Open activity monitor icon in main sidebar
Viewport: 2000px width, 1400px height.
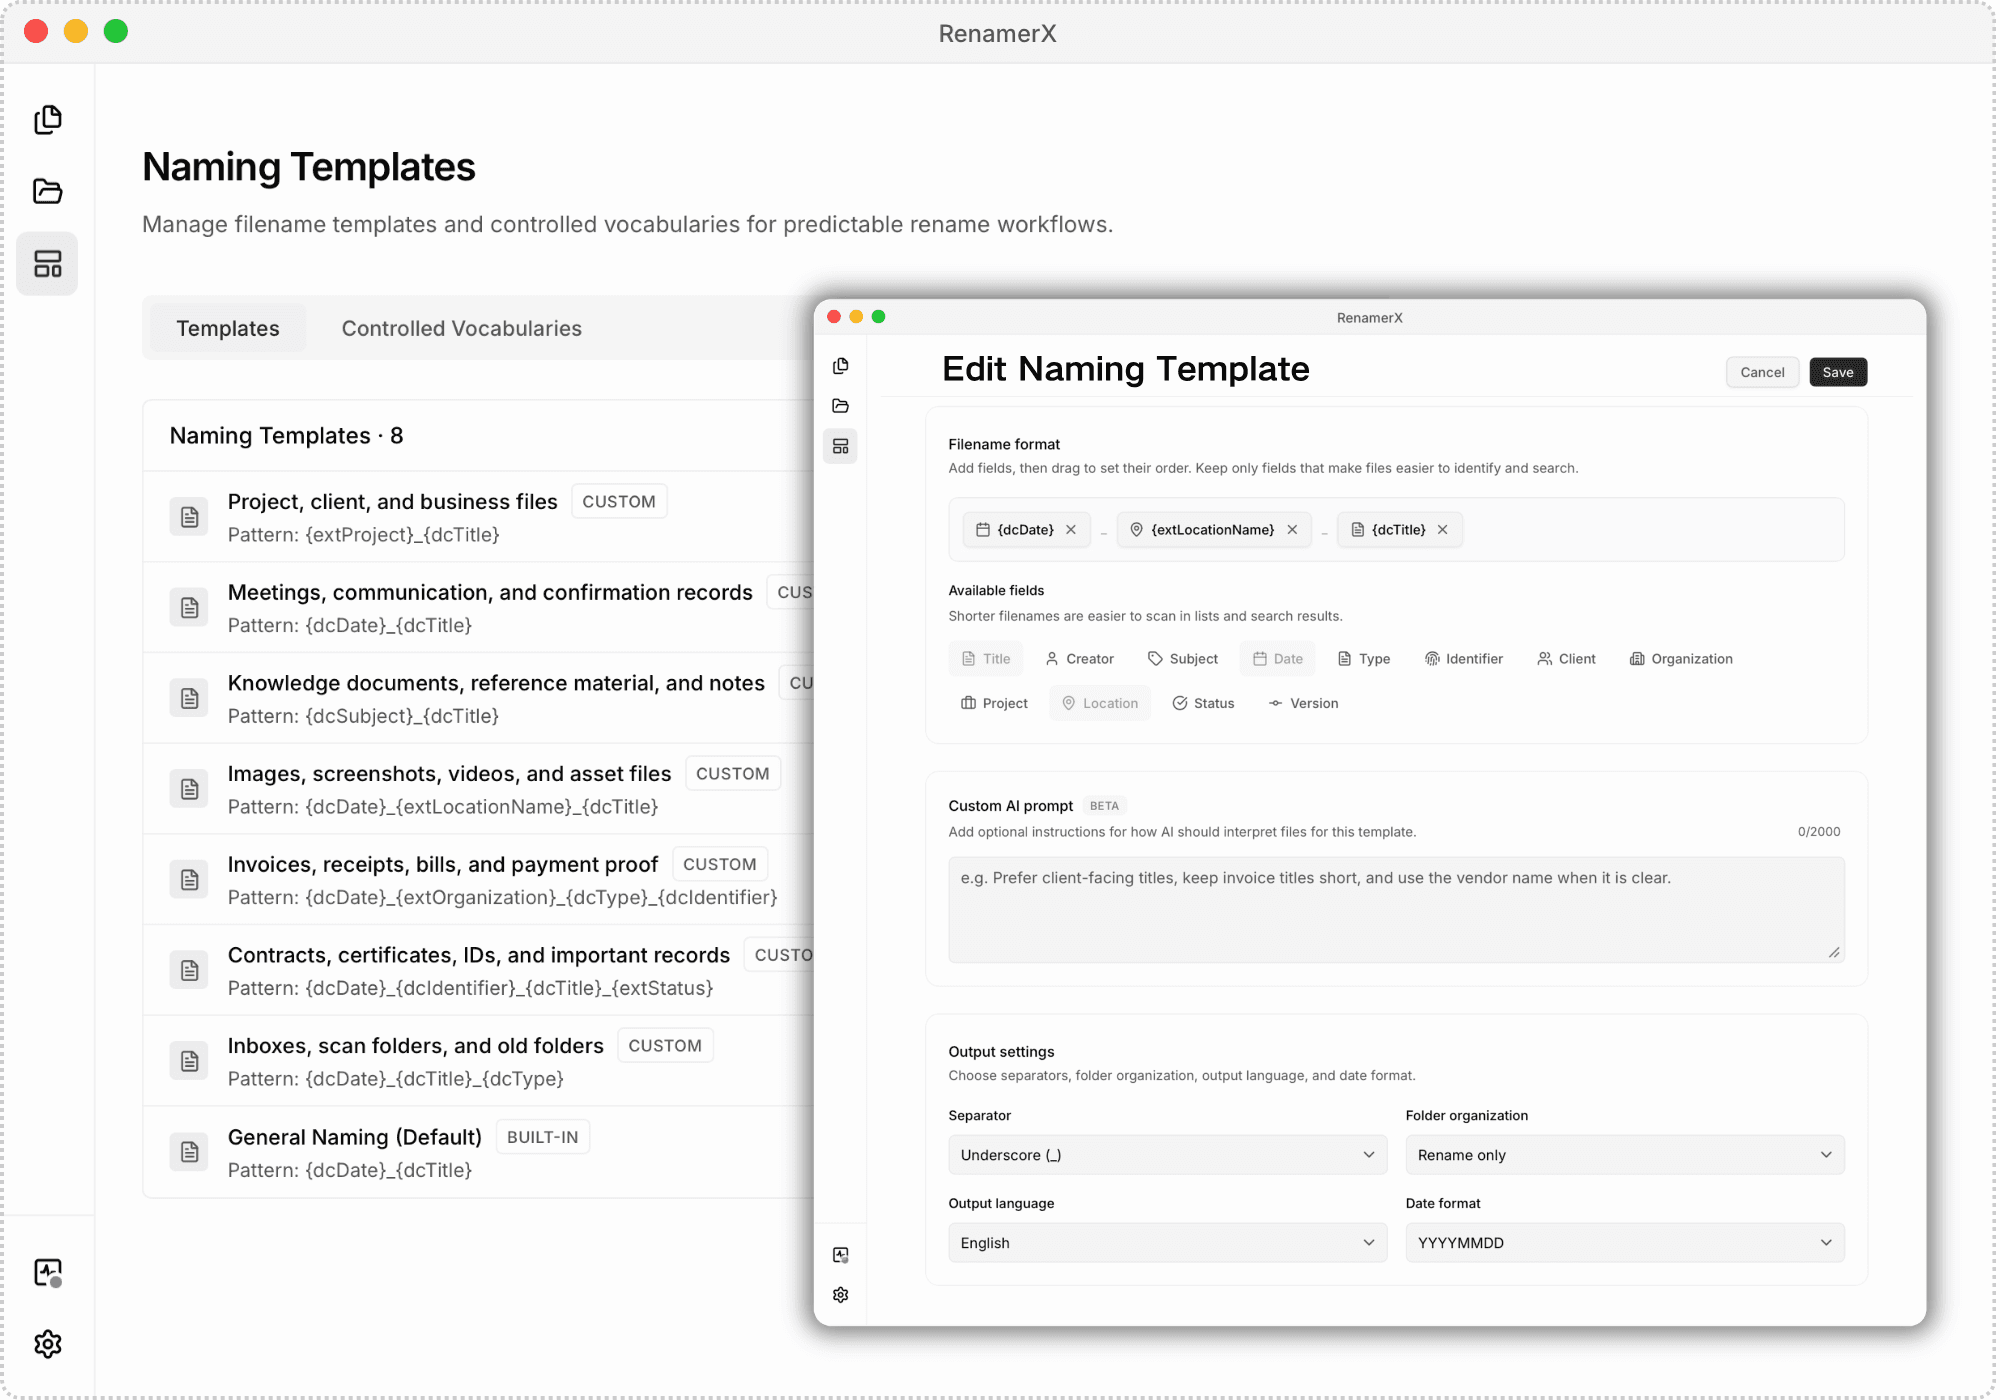coord(47,1272)
